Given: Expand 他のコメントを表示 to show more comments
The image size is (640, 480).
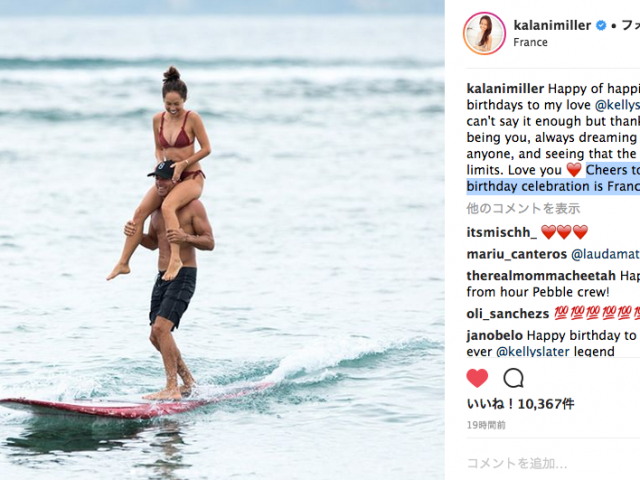Looking at the screenshot, I should point(523,209).
